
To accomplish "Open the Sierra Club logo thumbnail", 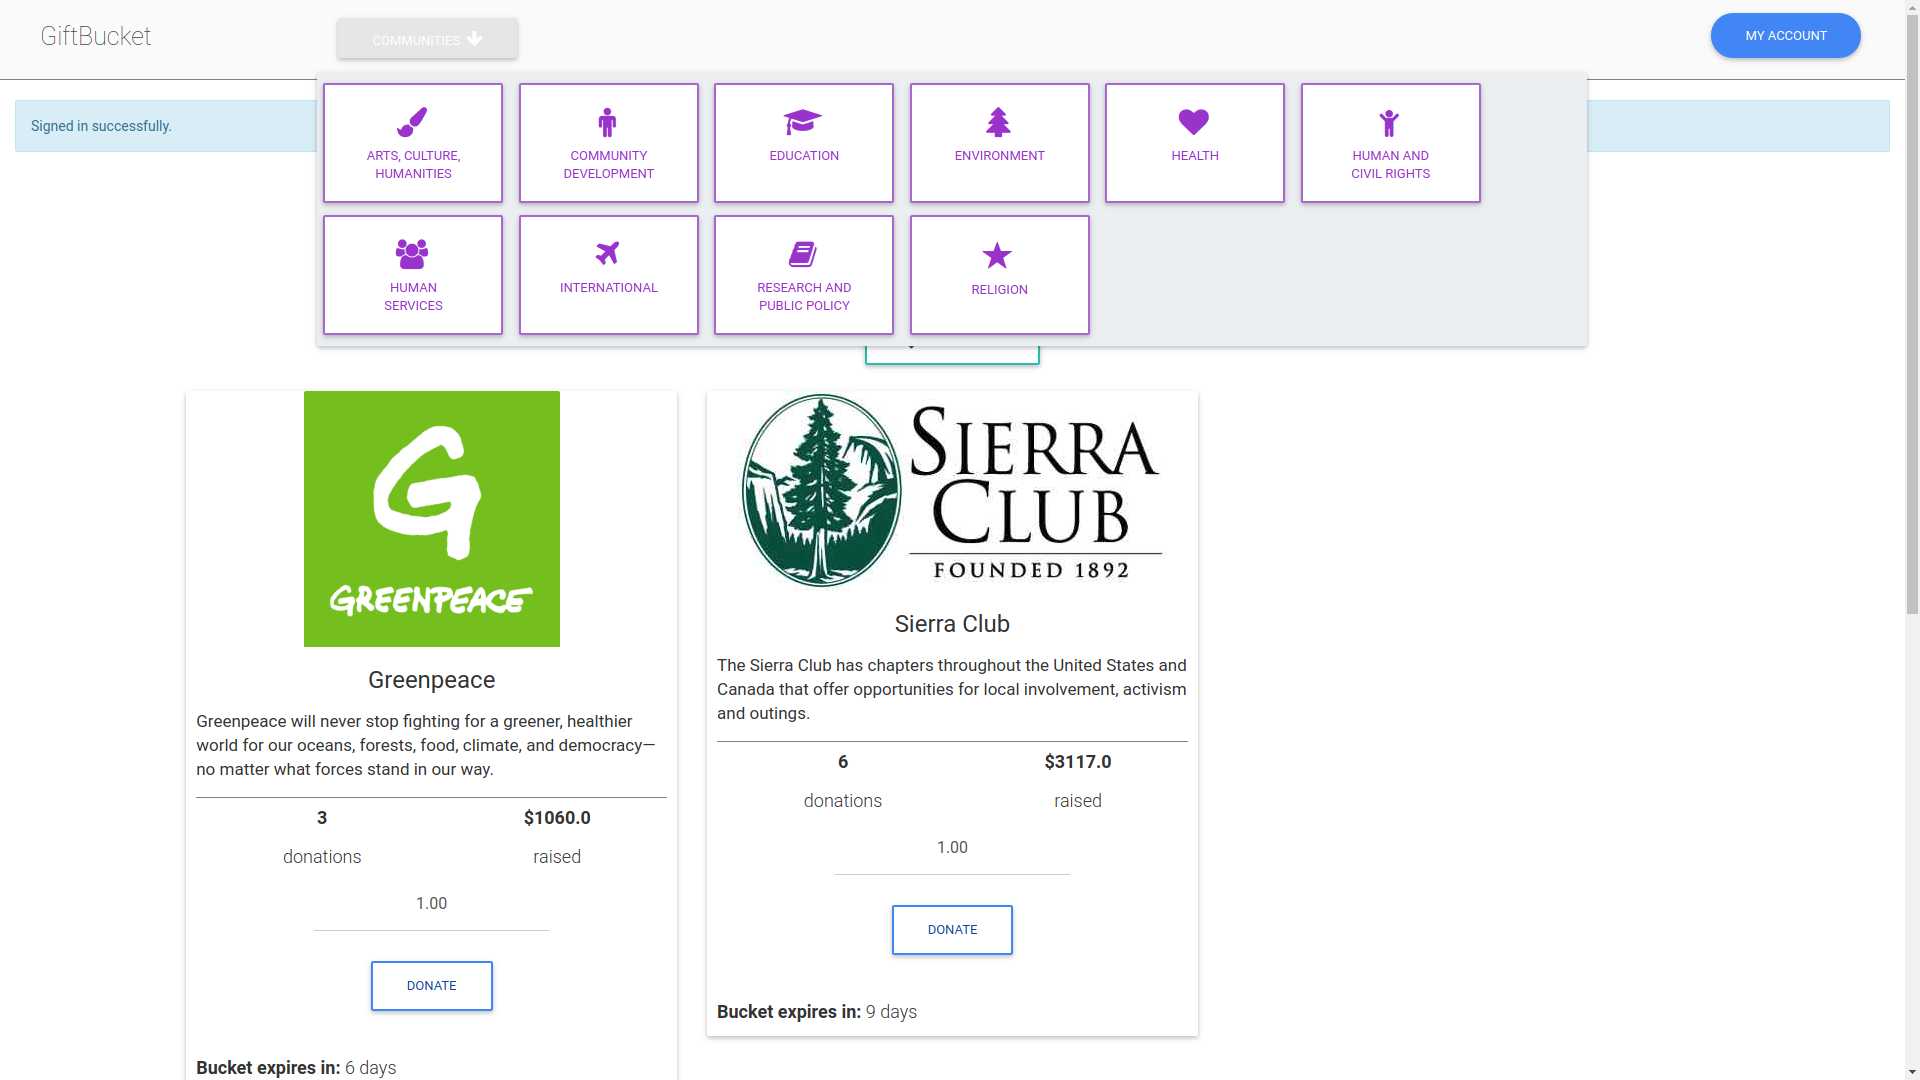I will [952, 491].
